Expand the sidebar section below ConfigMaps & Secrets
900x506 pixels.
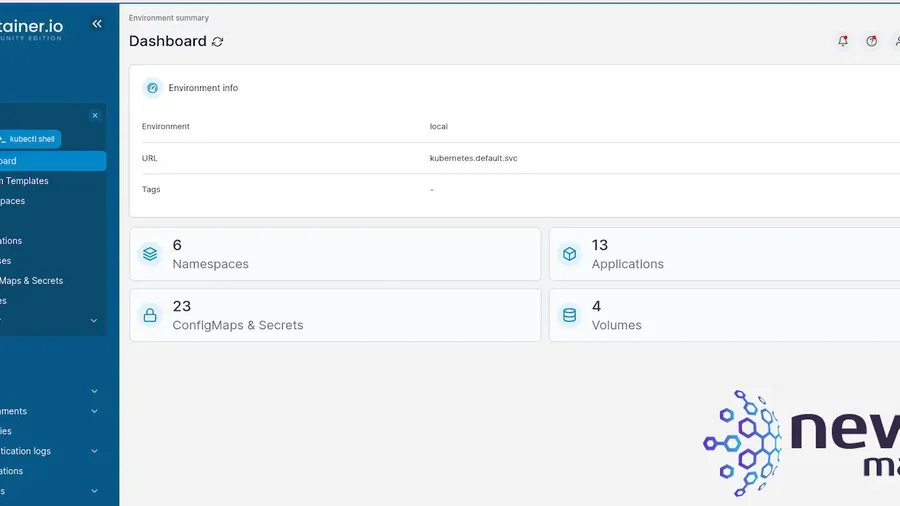click(94, 321)
